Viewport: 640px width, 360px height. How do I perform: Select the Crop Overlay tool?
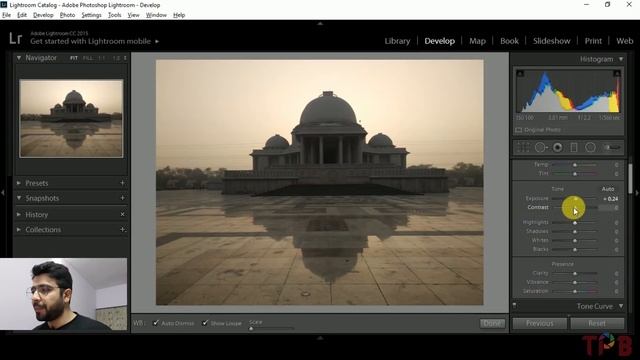(x=523, y=147)
